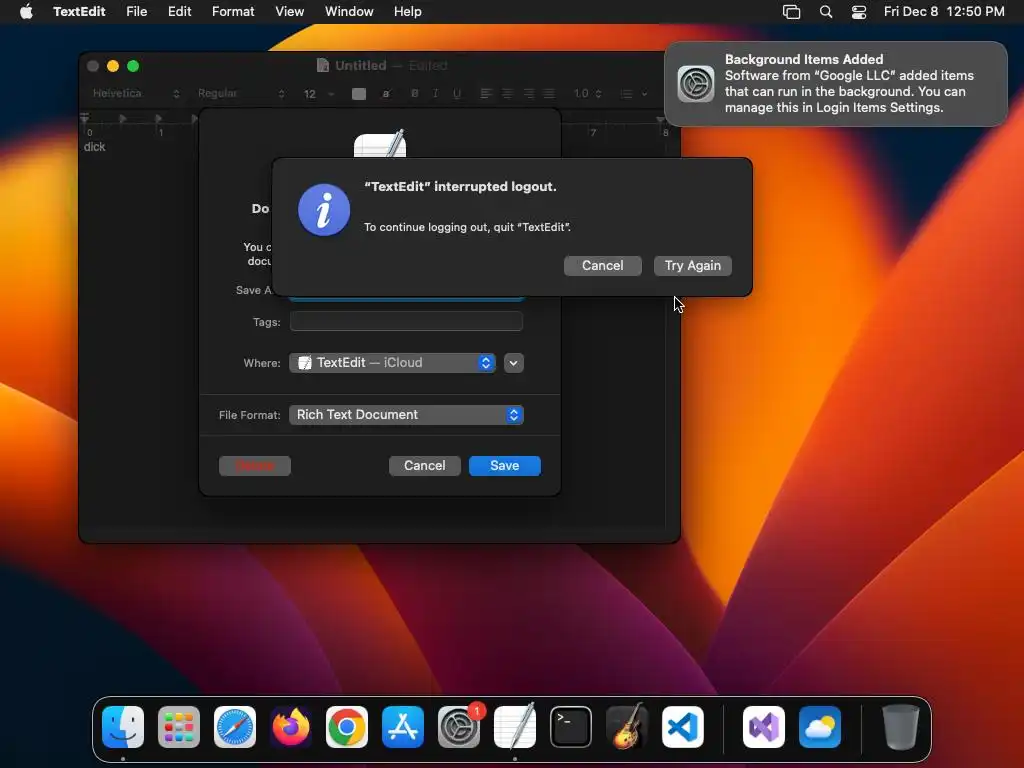This screenshot has height=768, width=1024.
Task: Open Launchpad from the Dock
Action: click(179, 727)
